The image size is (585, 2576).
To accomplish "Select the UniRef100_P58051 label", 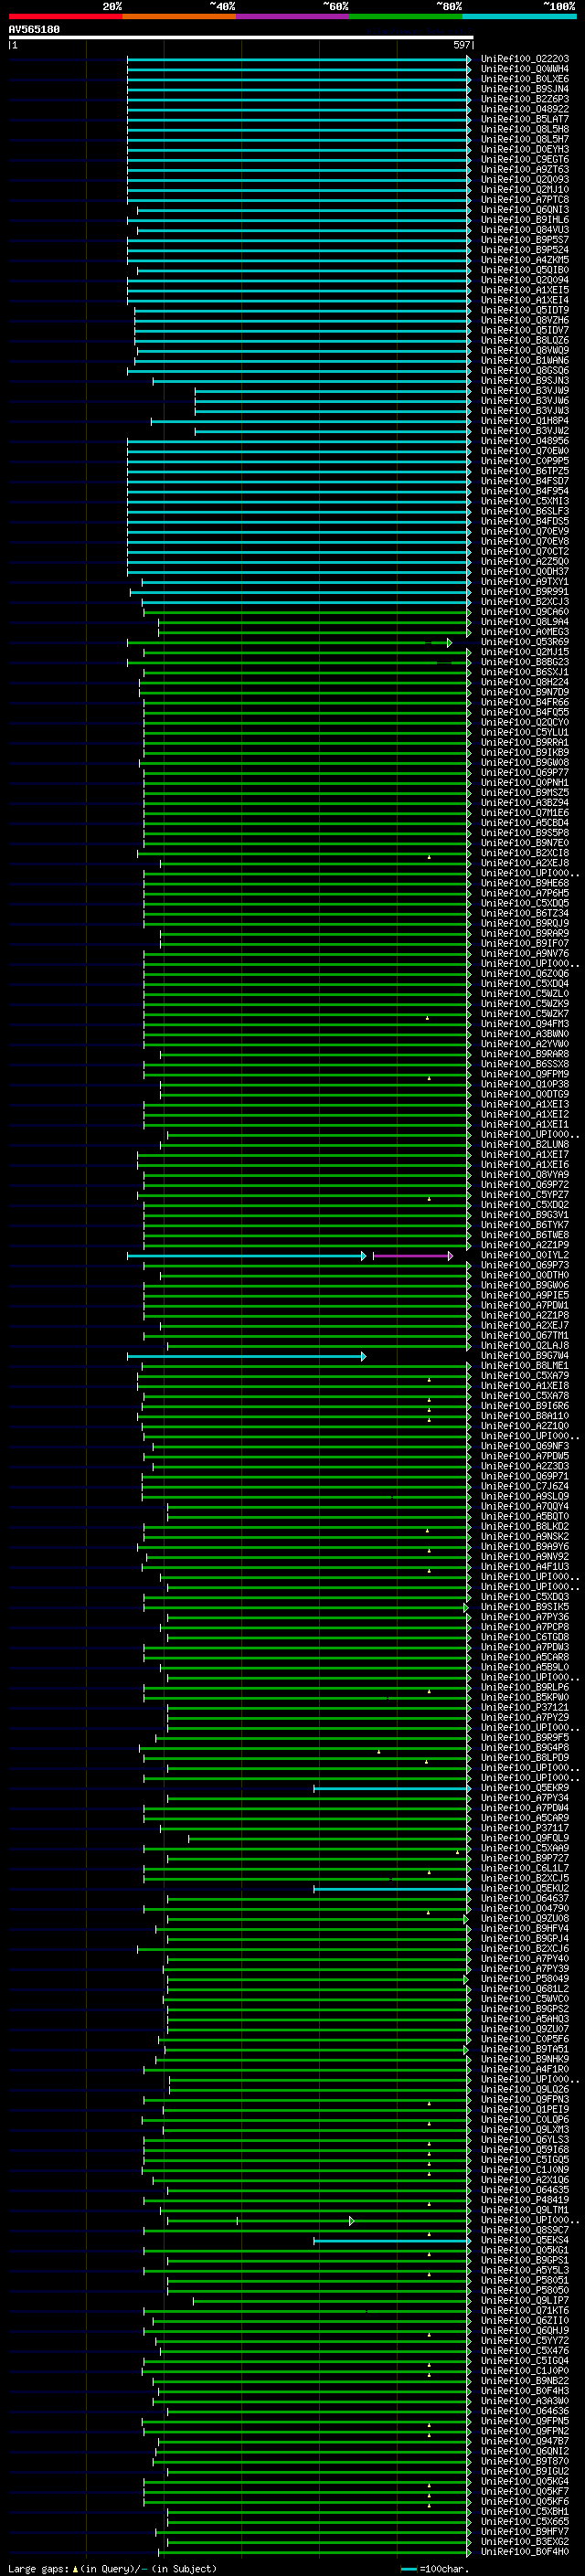I will (x=525, y=2282).
